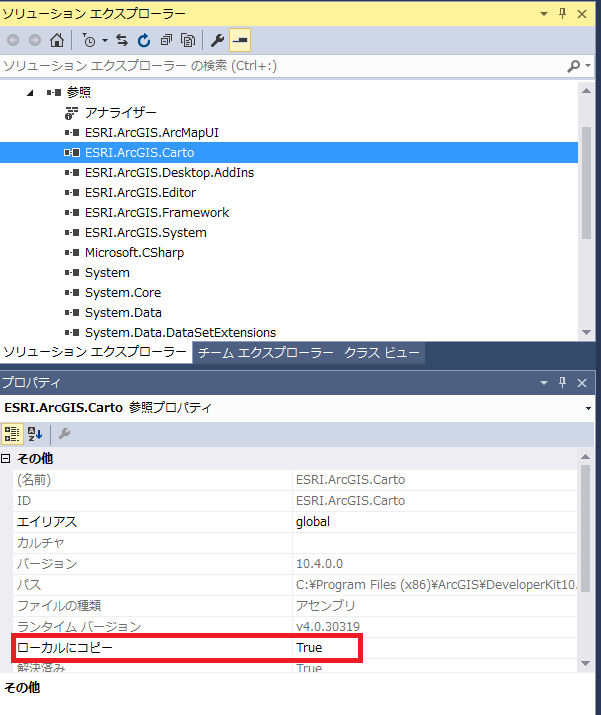Viewport: 601px width, 715px height.
Task: Click the ローカルにコピー True value
Action: click(x=309, y=648)
